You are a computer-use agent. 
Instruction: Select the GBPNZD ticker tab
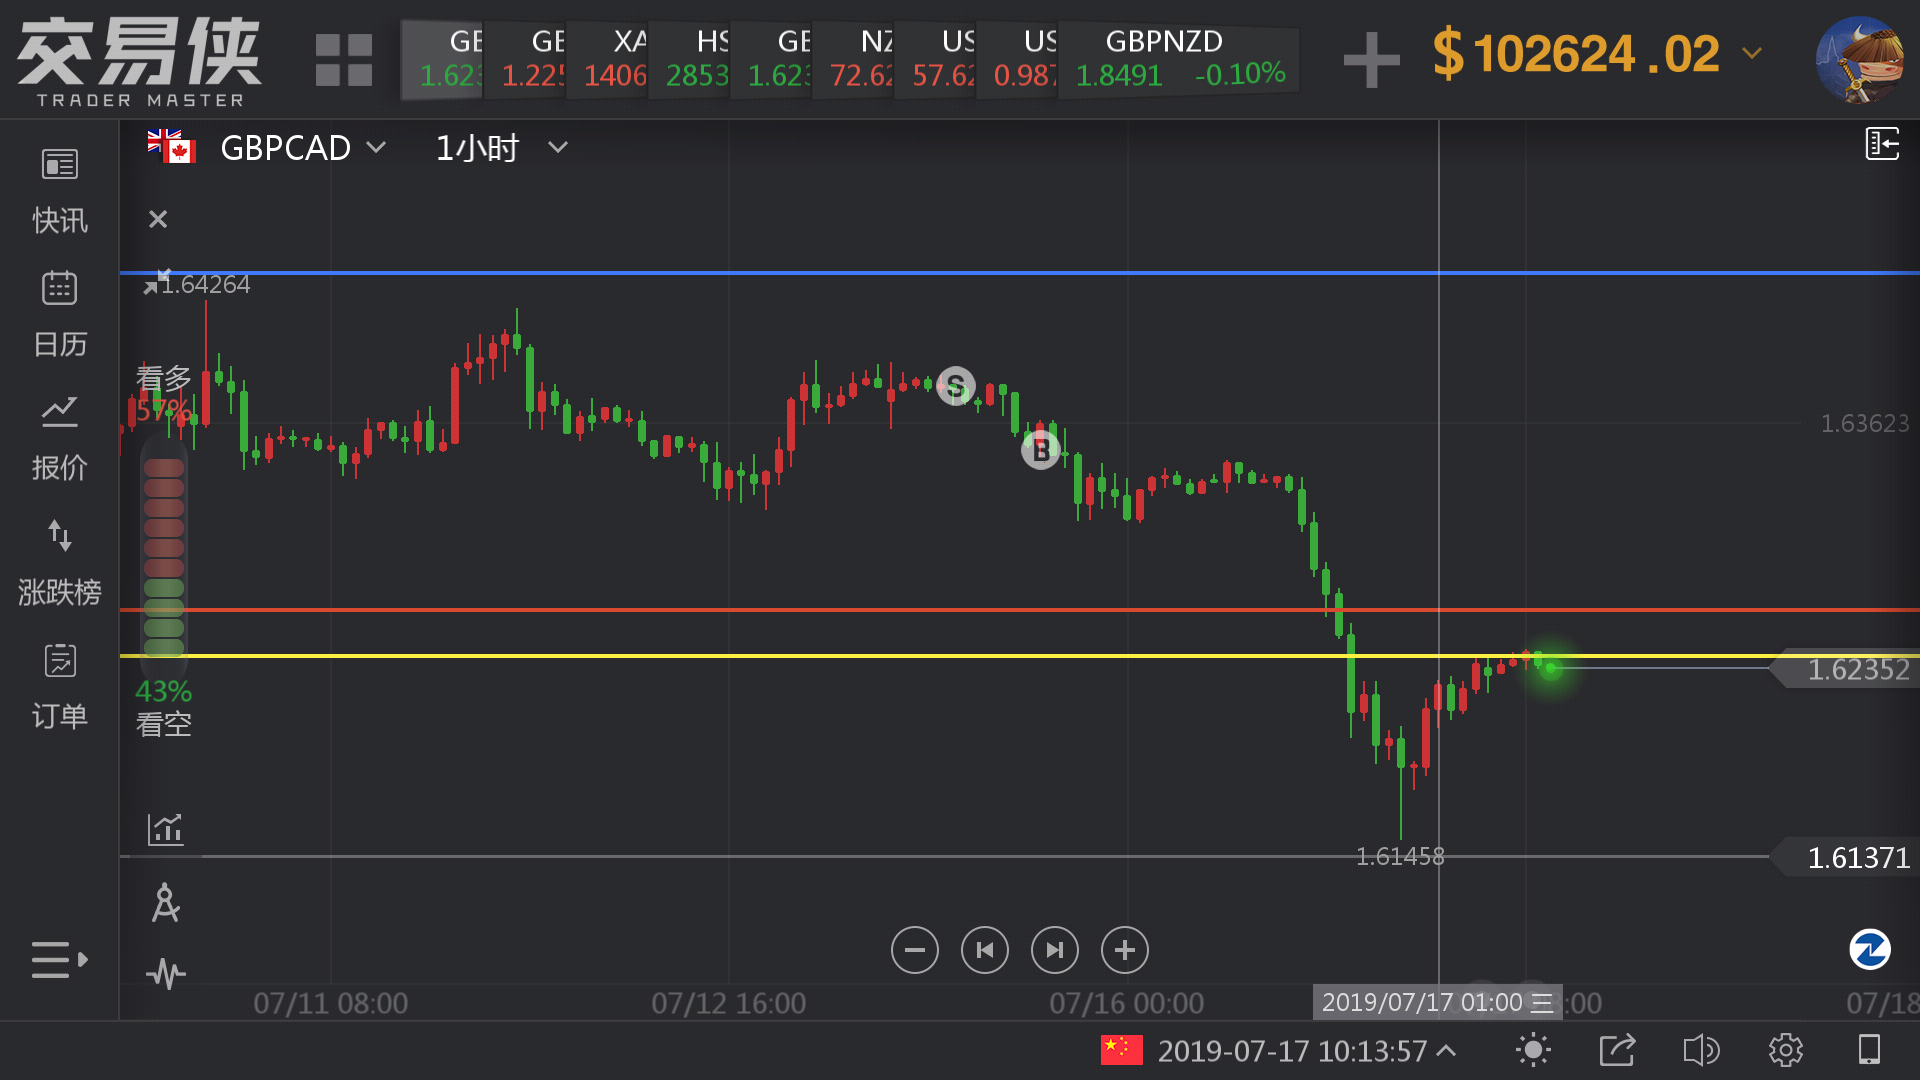[x=1178, y=58]
